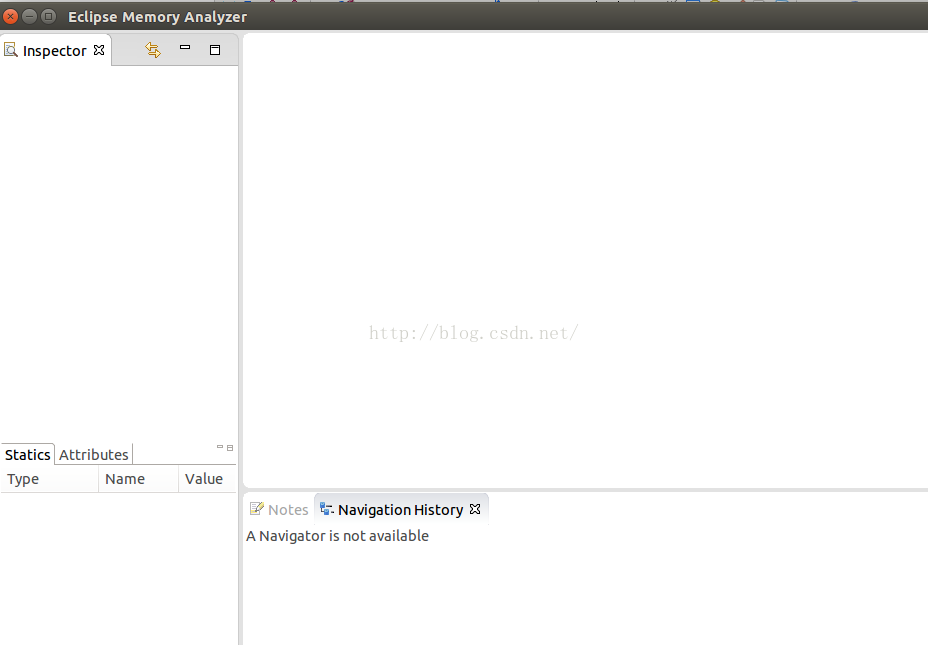Toggle link with snapshot arrows icon
Screen dimensions: 928x645
[x=153, y=50]
